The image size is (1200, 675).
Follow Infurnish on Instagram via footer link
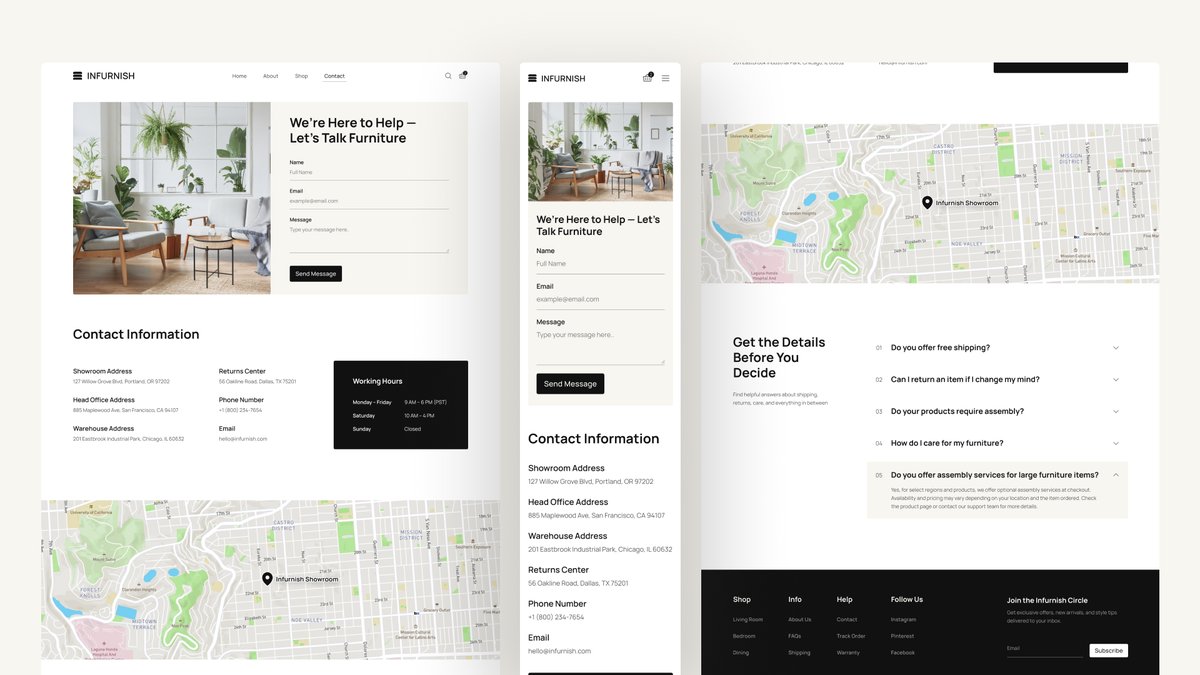click(902, 619)
